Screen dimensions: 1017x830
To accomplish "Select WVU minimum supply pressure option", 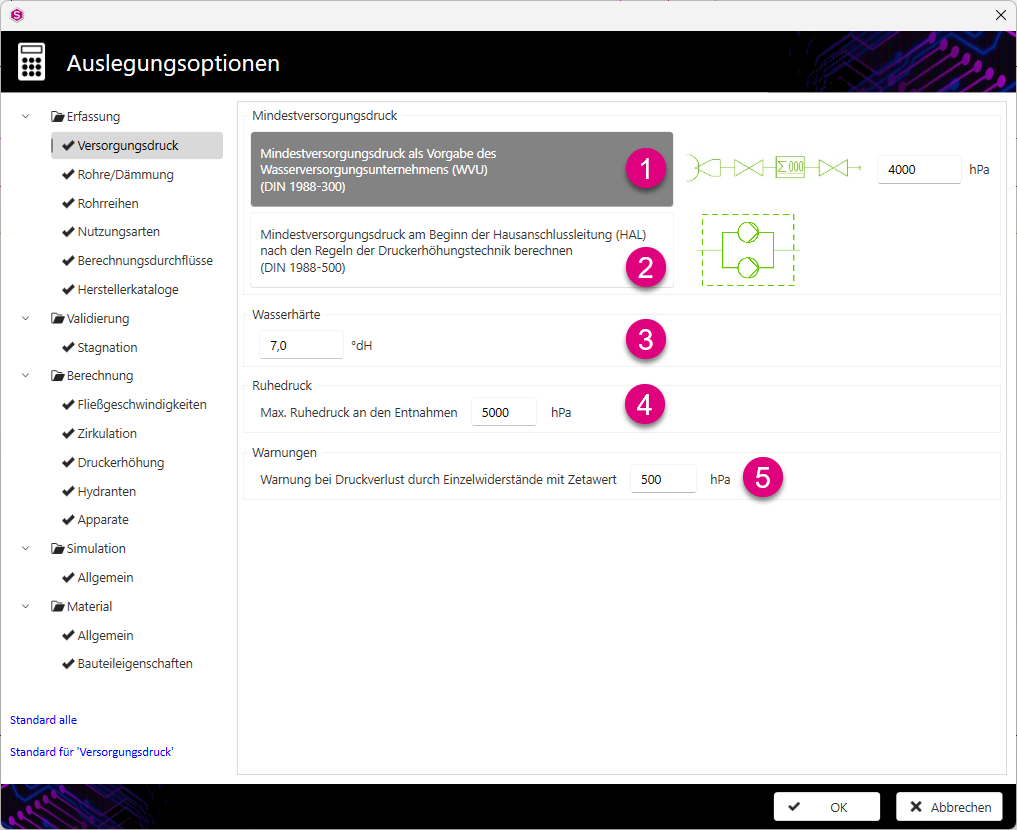I will [462, 169].
